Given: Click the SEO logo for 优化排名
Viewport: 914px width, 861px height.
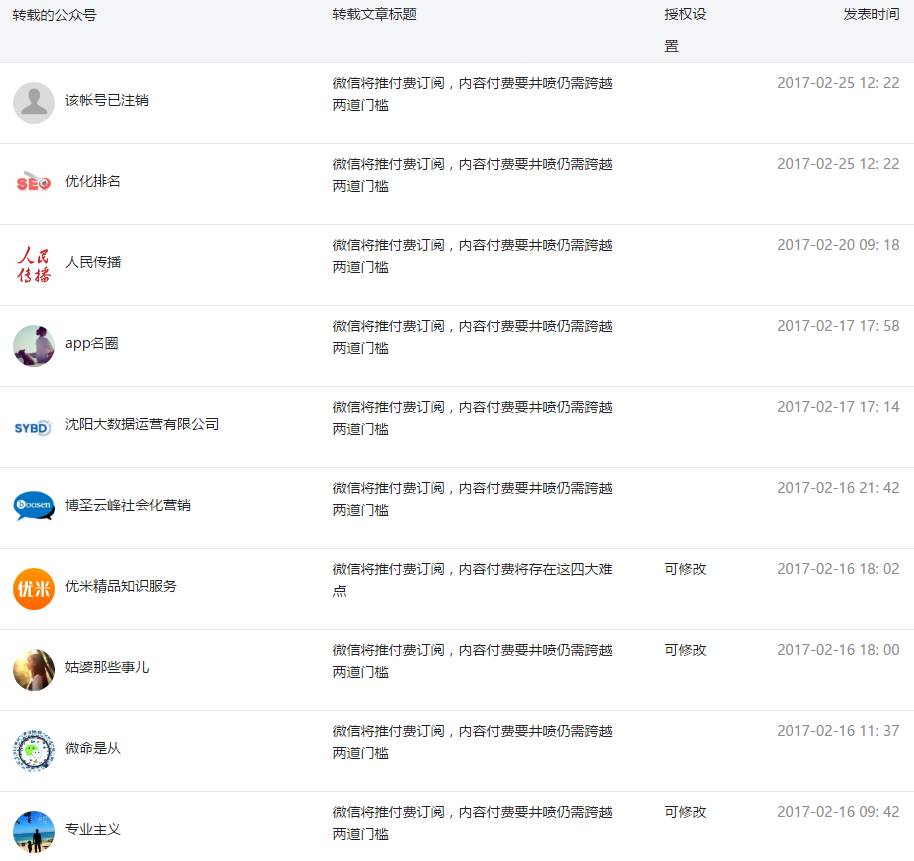Looking at the screenshot, I should [x=34, y=184].
